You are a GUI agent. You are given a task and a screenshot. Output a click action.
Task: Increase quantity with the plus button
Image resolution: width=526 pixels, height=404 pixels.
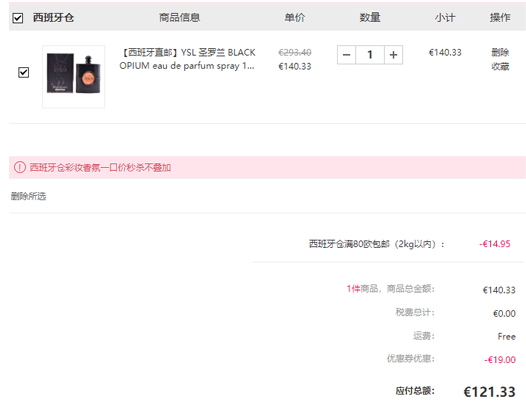click(x=393, y=55)
